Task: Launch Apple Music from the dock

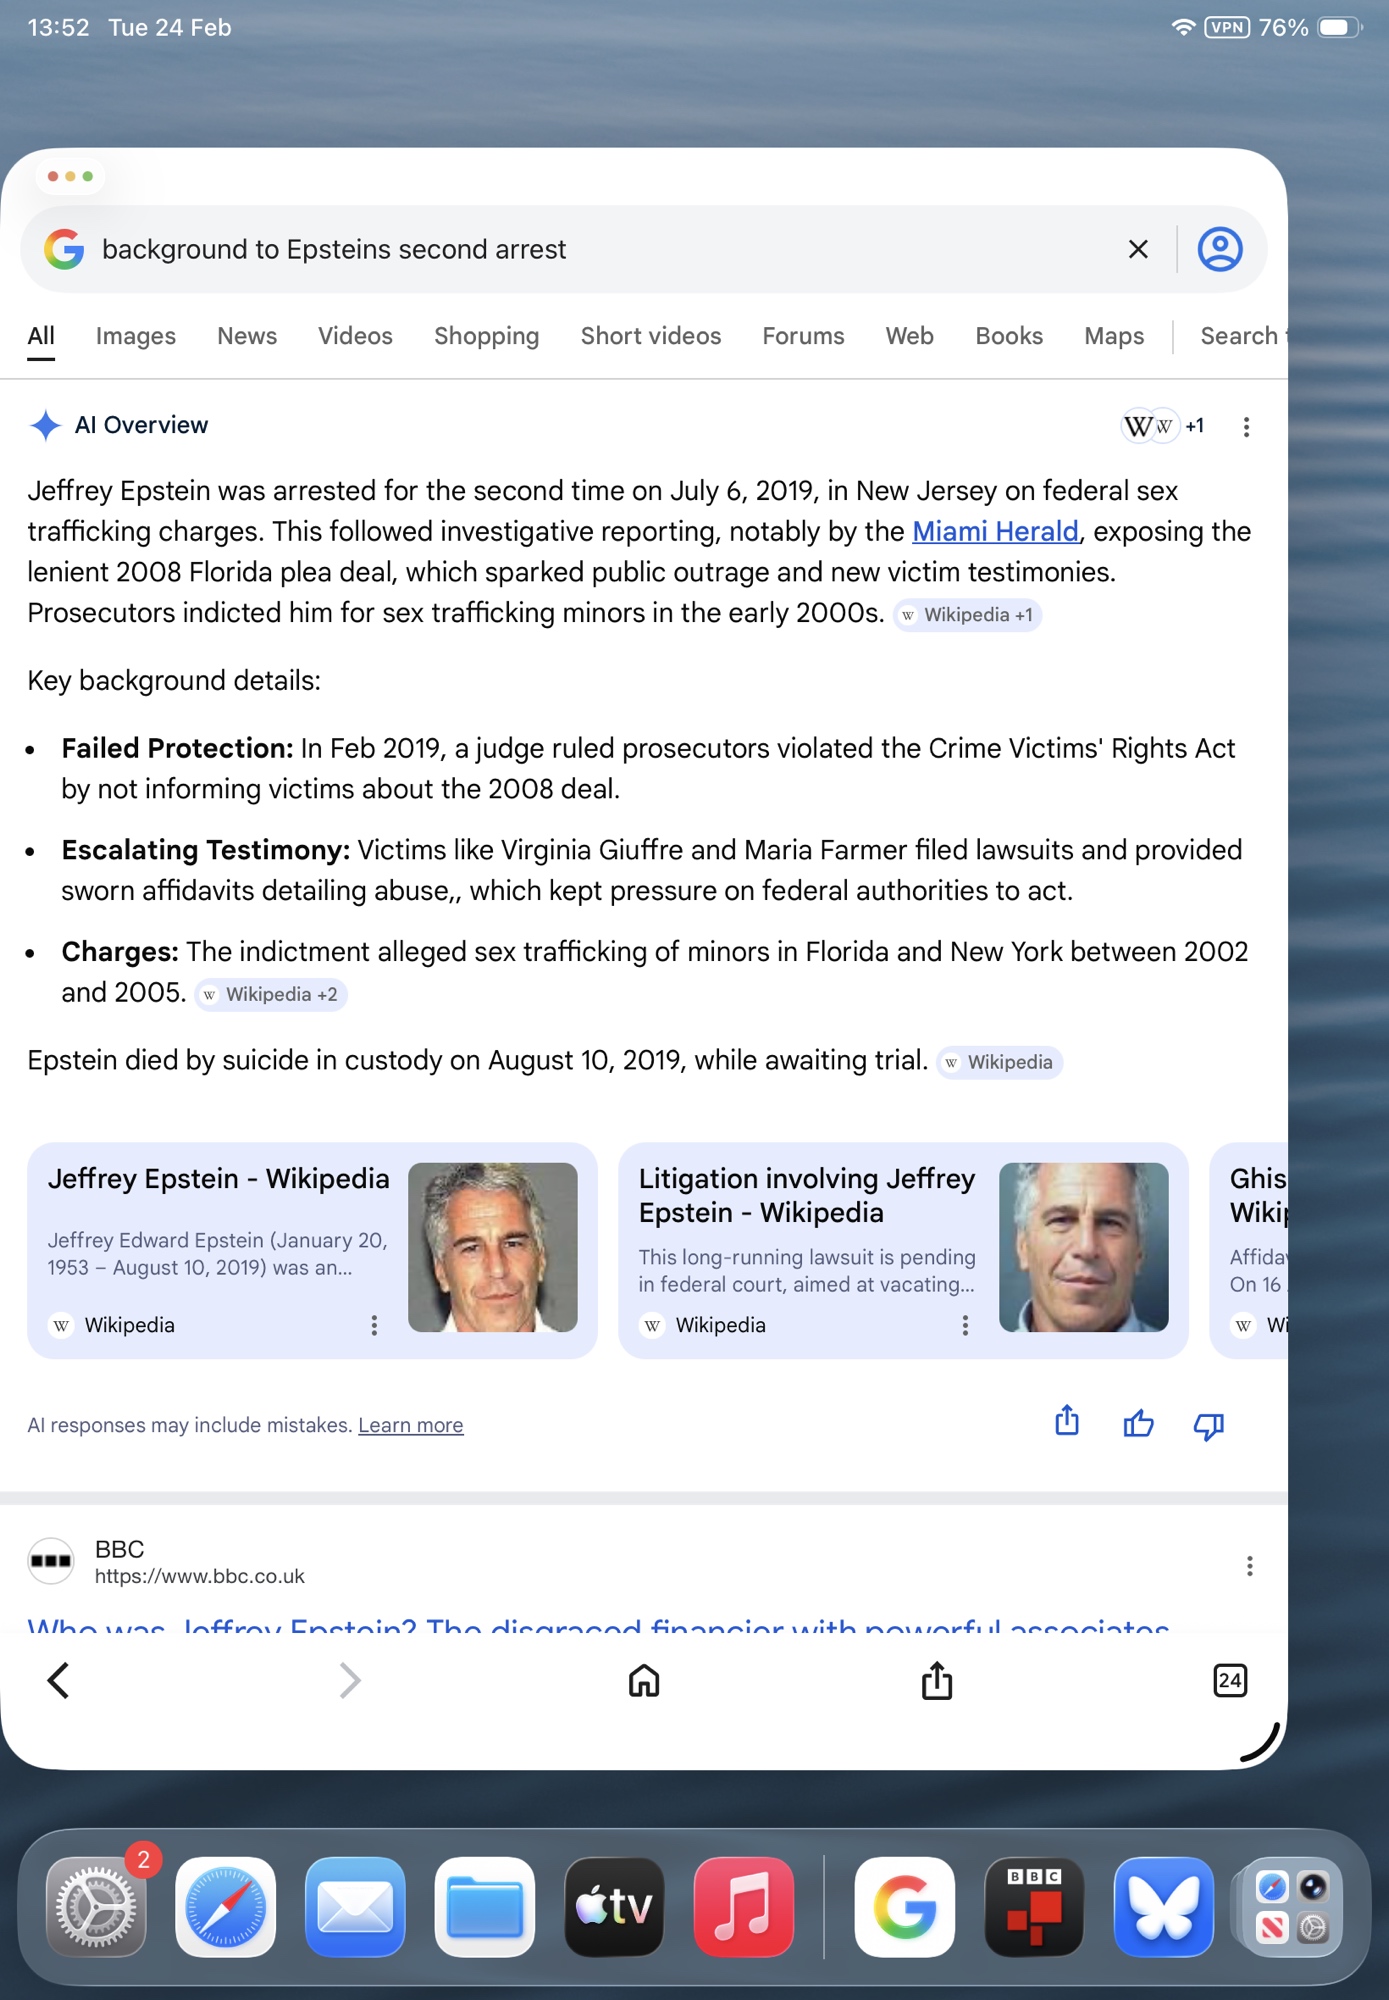Action: tap(744, 1906)
